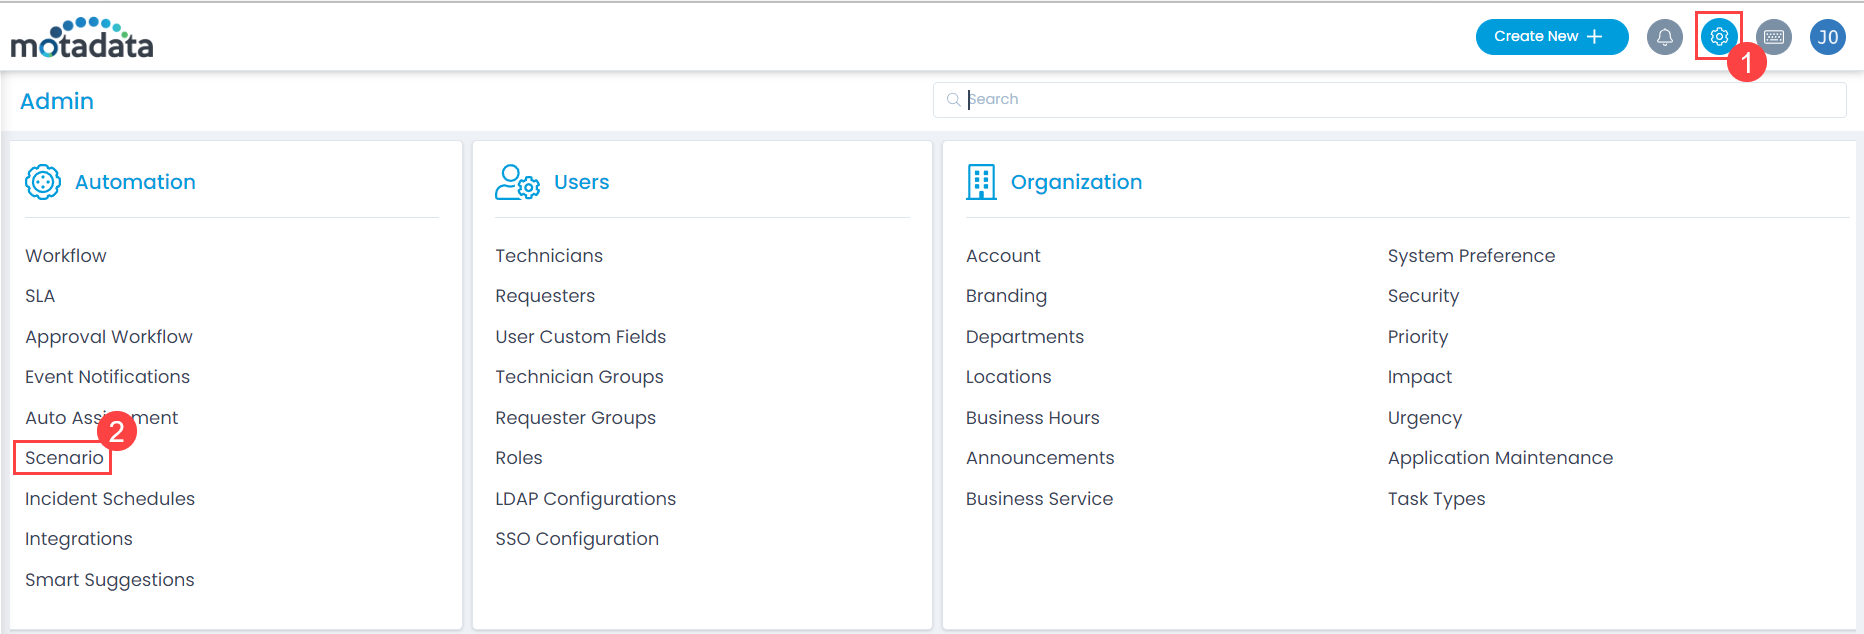
Task: Select LDAP Configurations
Action: click(585, 499)
